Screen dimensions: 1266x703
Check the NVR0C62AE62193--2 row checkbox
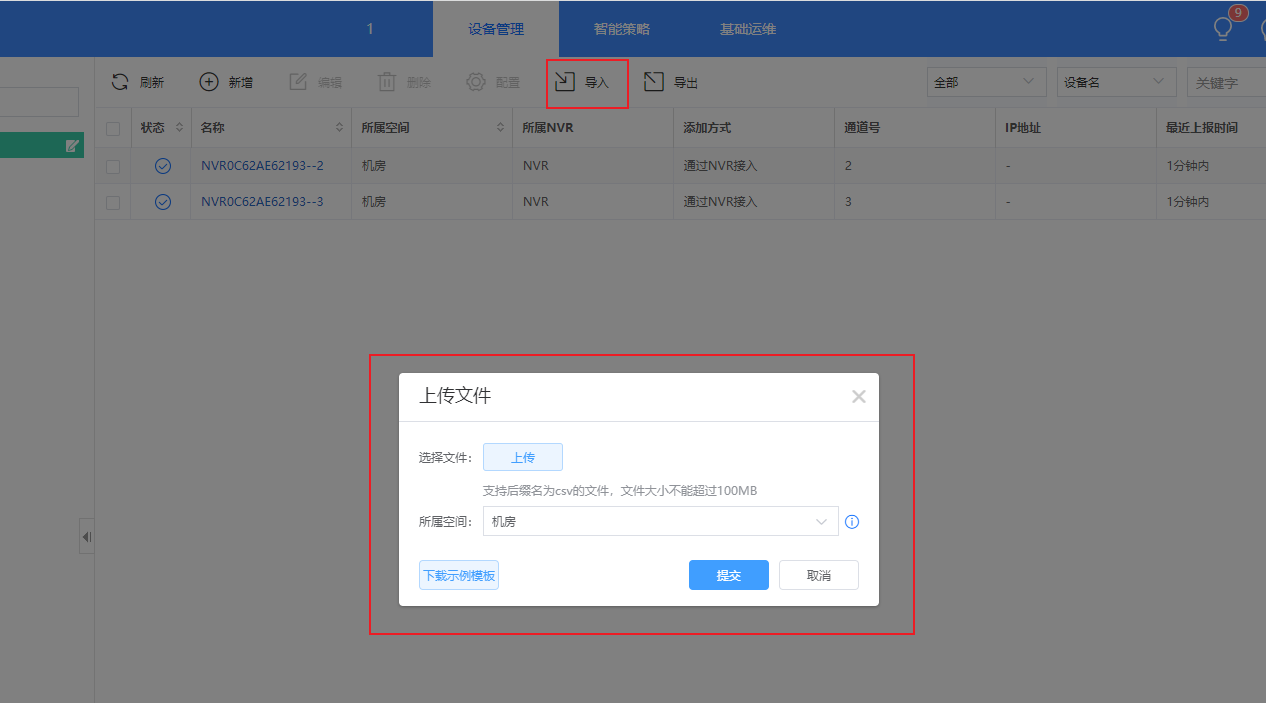(113, 166)
